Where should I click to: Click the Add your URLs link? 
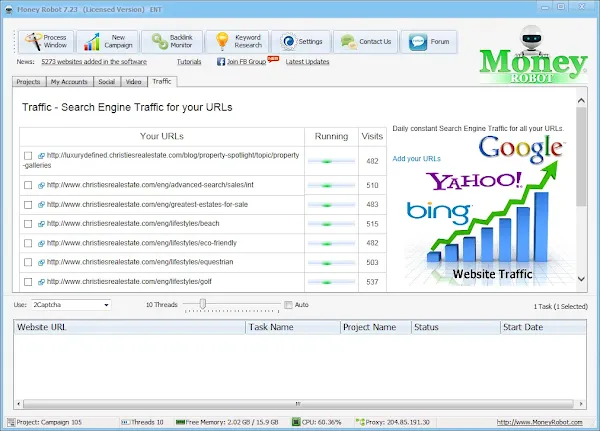point(416,158)
